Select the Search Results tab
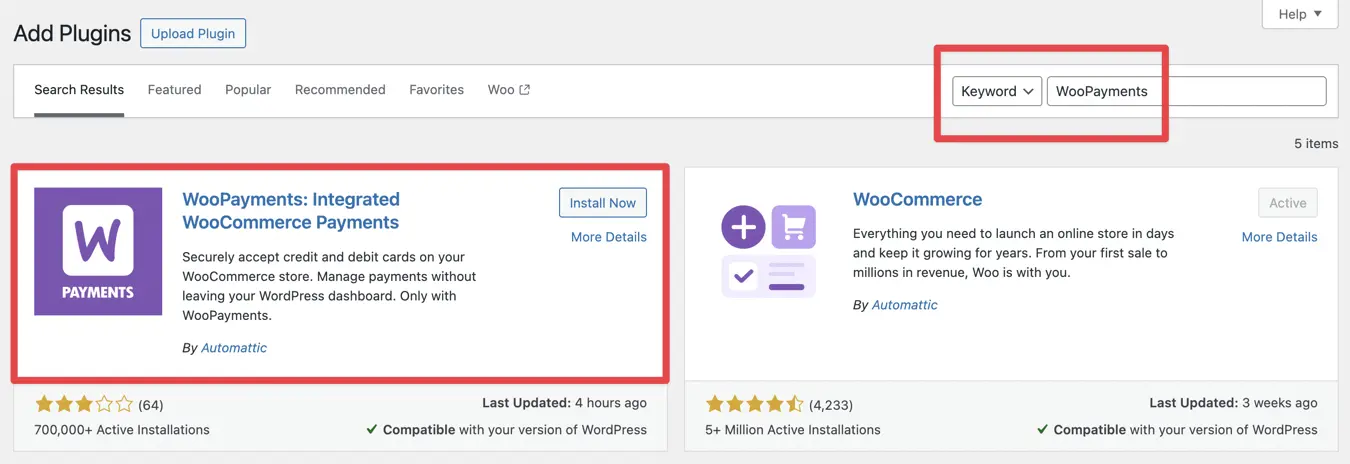Viewport: 1350px width, 464px height. coord(79,90)
